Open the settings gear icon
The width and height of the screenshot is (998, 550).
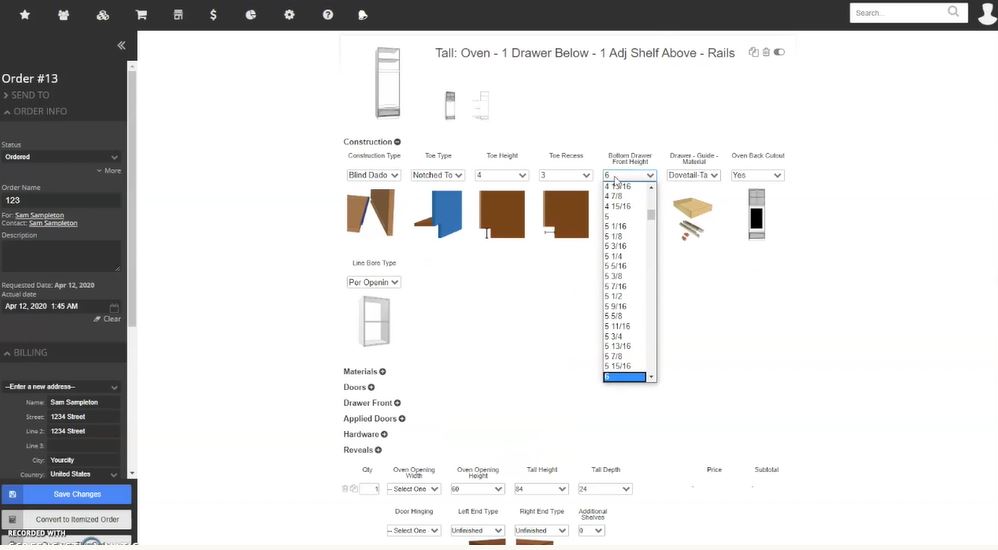[x=290, y=15]
